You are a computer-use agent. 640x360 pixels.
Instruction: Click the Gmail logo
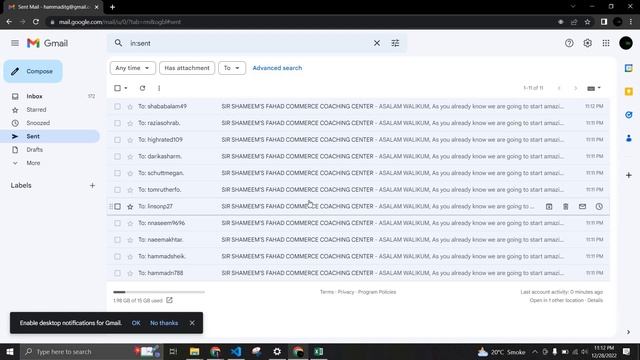click(47, 43)
